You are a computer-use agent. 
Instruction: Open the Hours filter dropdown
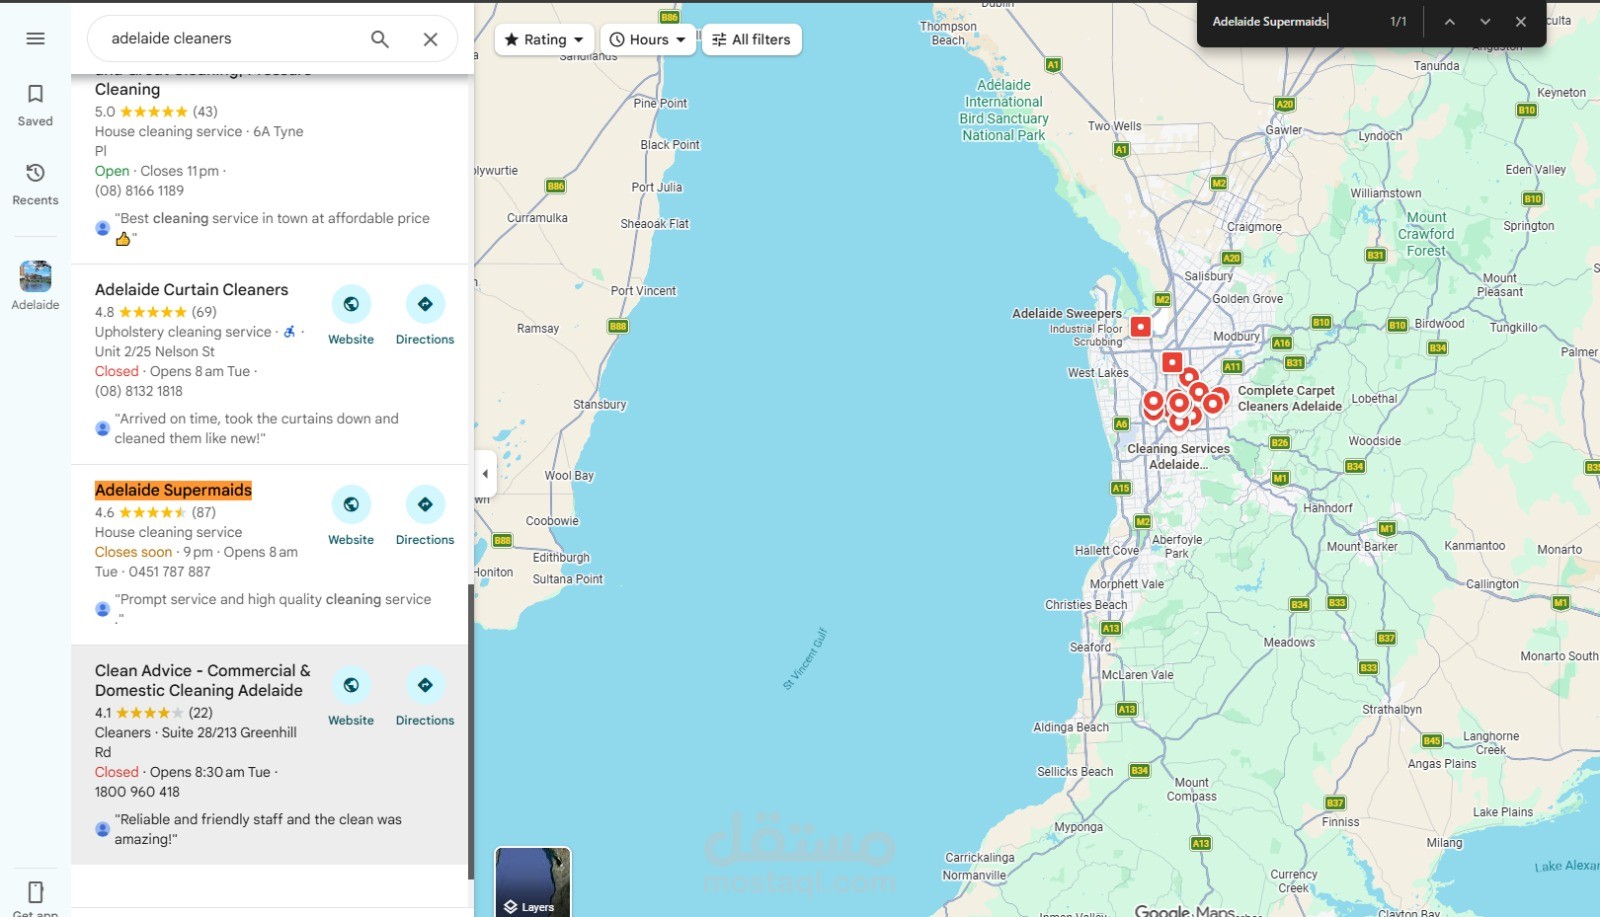(648, 40)
